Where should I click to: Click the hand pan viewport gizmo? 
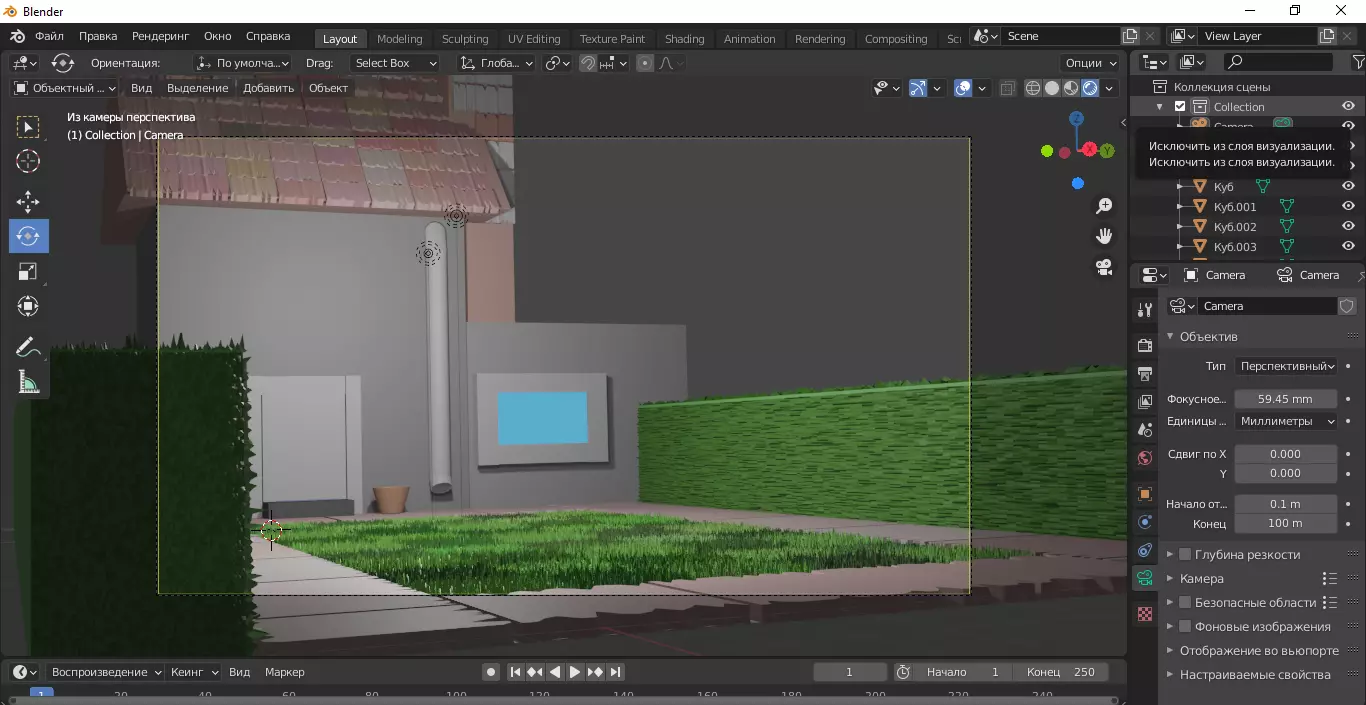click(1104, 236)
